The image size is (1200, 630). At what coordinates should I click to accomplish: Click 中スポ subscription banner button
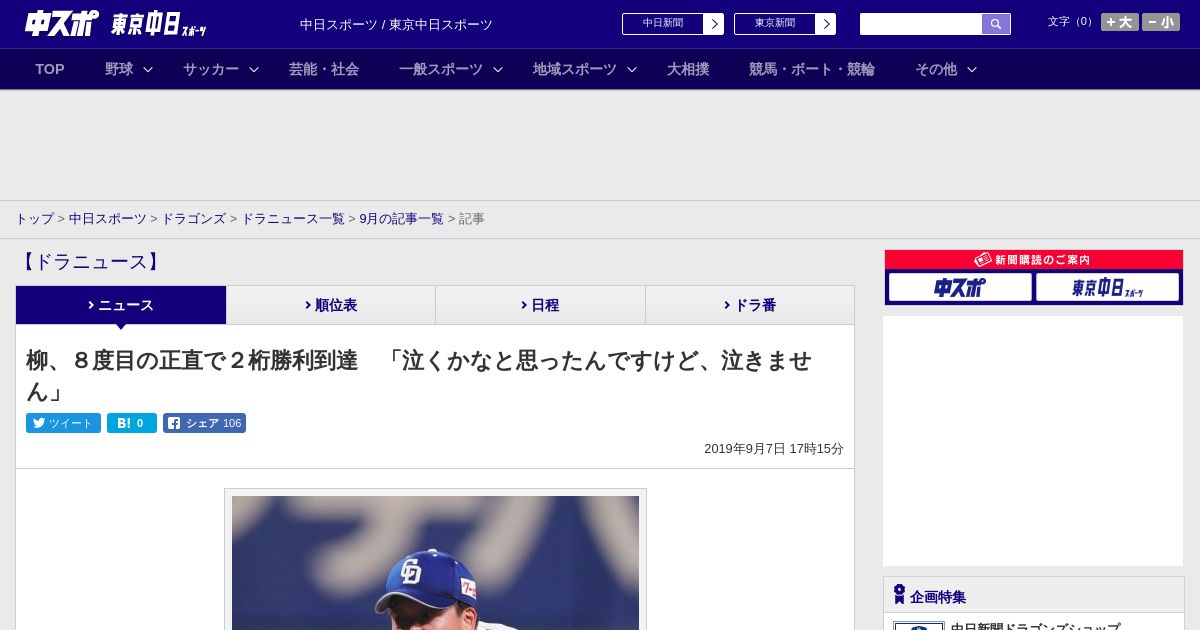click(960, 287)
